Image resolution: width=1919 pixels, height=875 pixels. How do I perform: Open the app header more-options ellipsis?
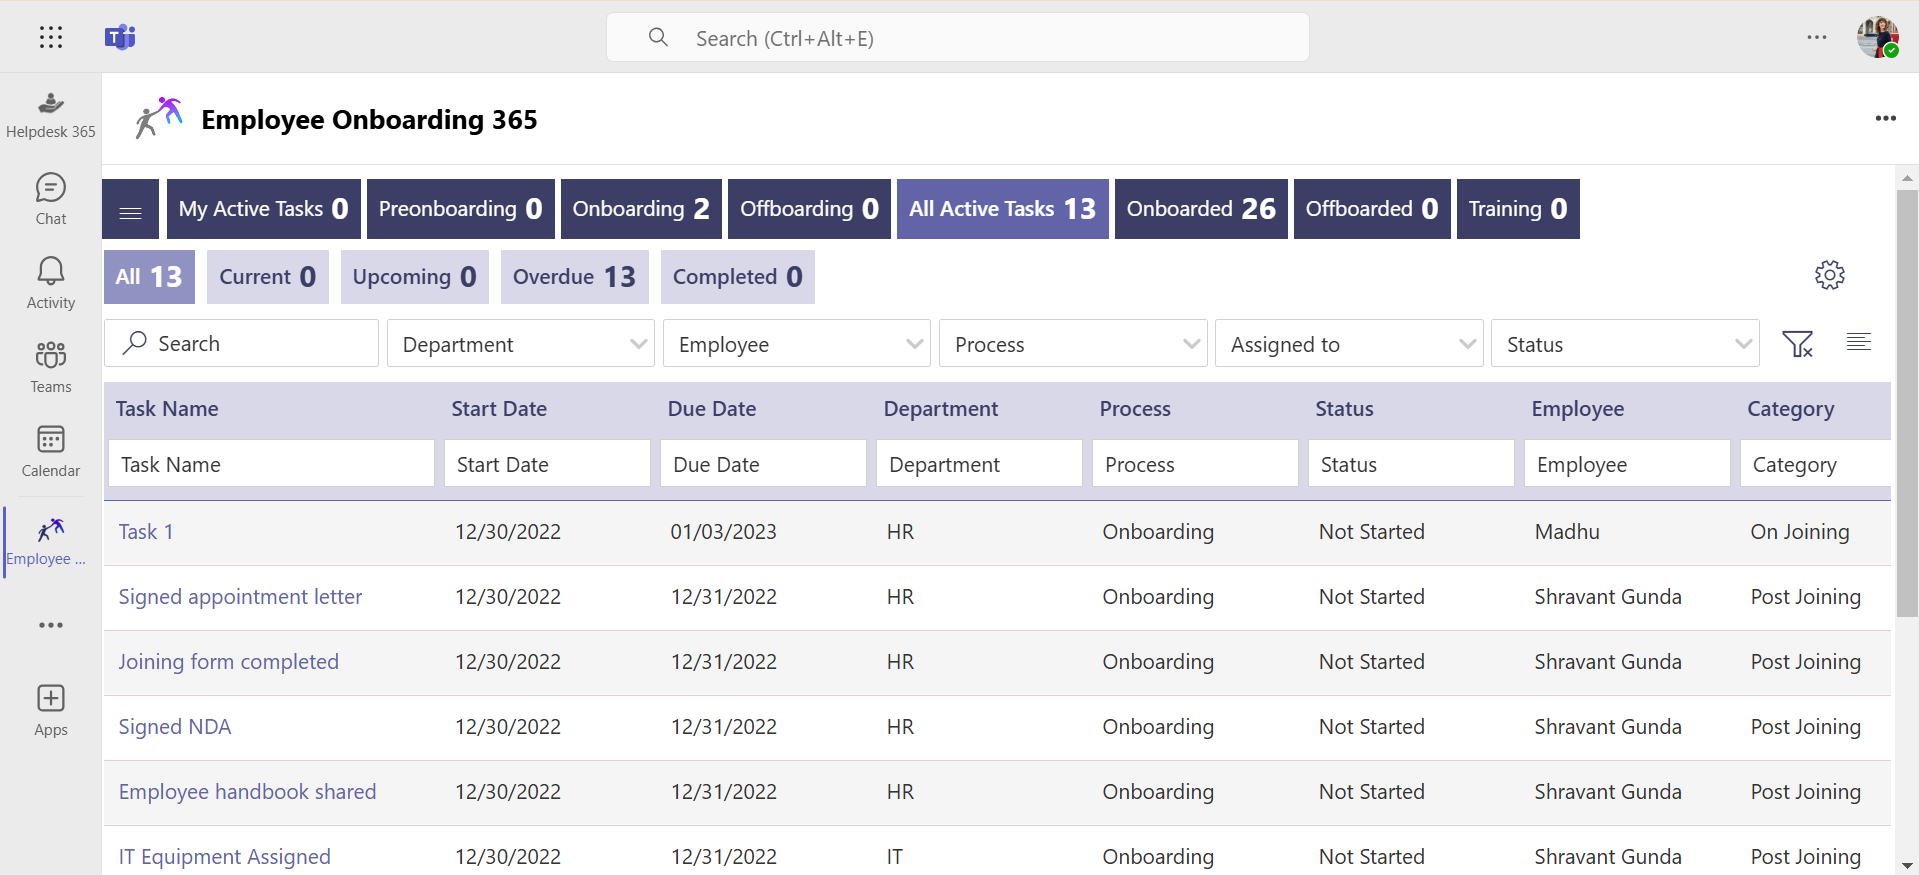(1885, 118)
